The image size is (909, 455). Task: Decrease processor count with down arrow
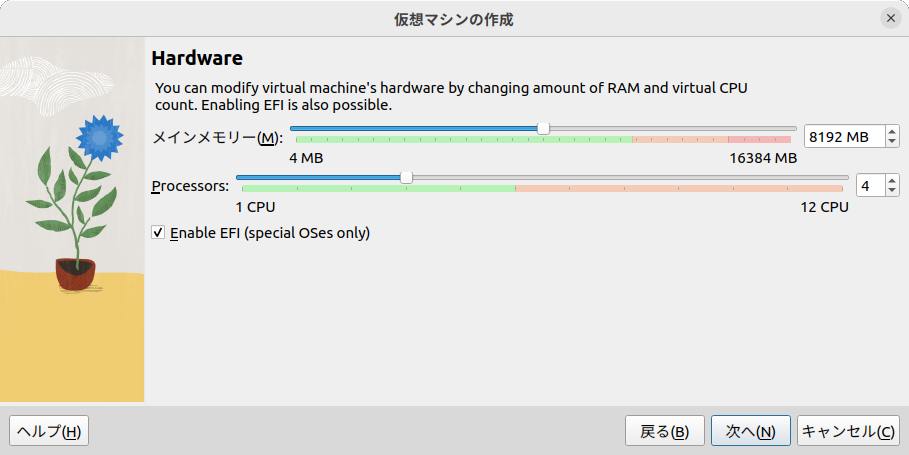pos(892,191)
